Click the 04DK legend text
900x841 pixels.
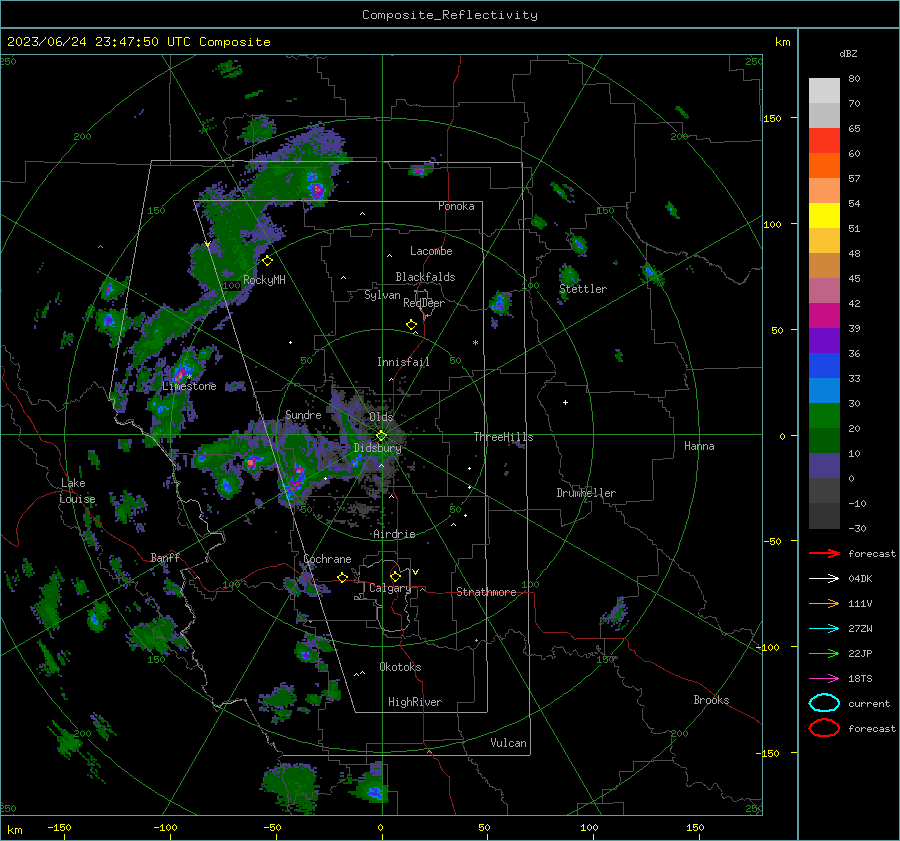[x=860, y=578]
